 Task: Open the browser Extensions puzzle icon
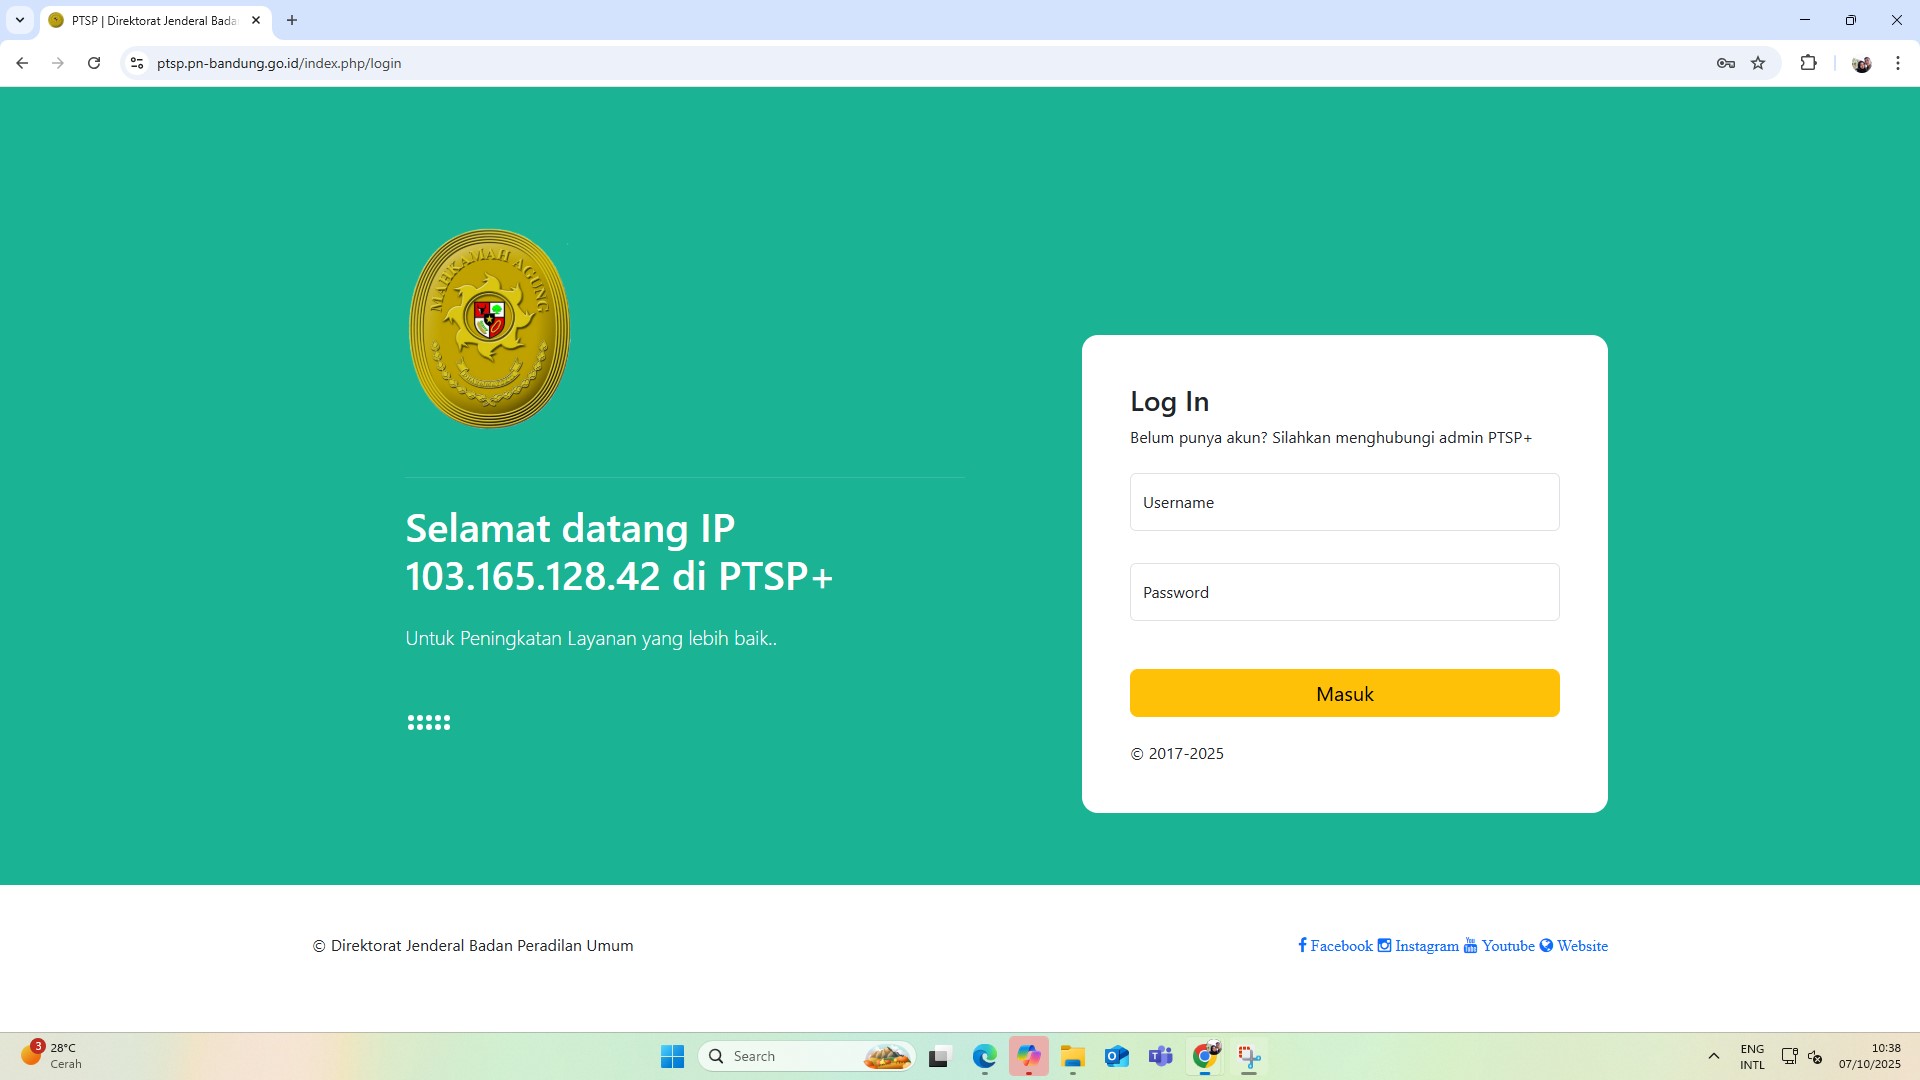point(1808,63)
